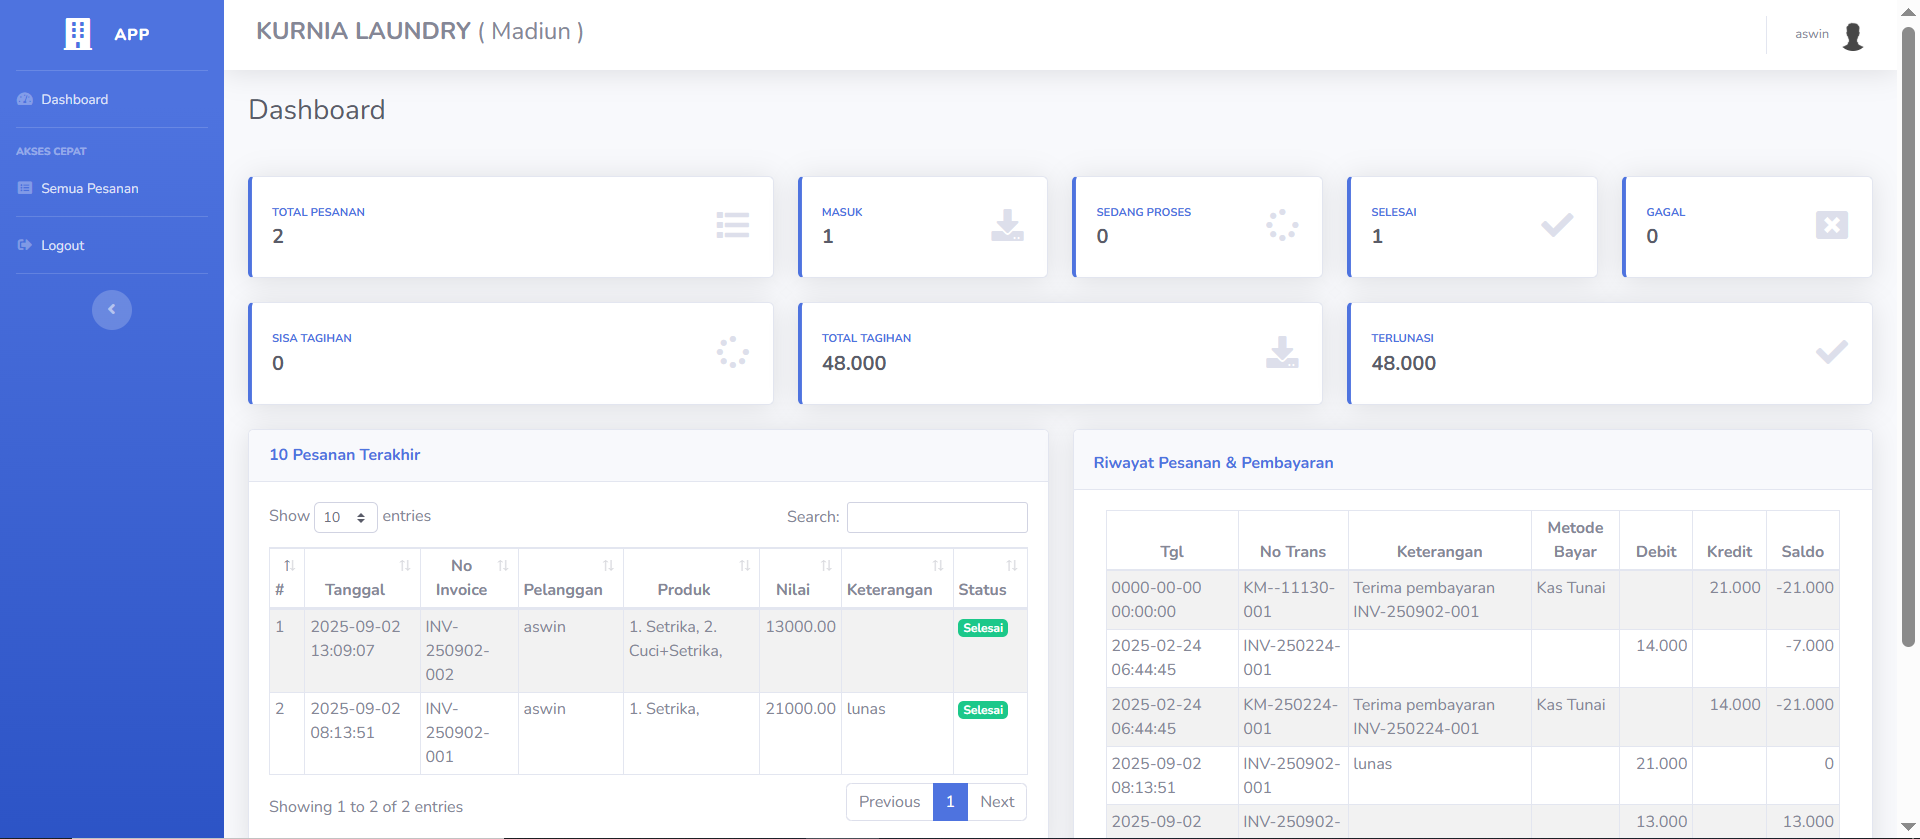Screen dimensions: 1920x839
Task: Click the Selesai checkmark icon
Action: pos(1556,225)
